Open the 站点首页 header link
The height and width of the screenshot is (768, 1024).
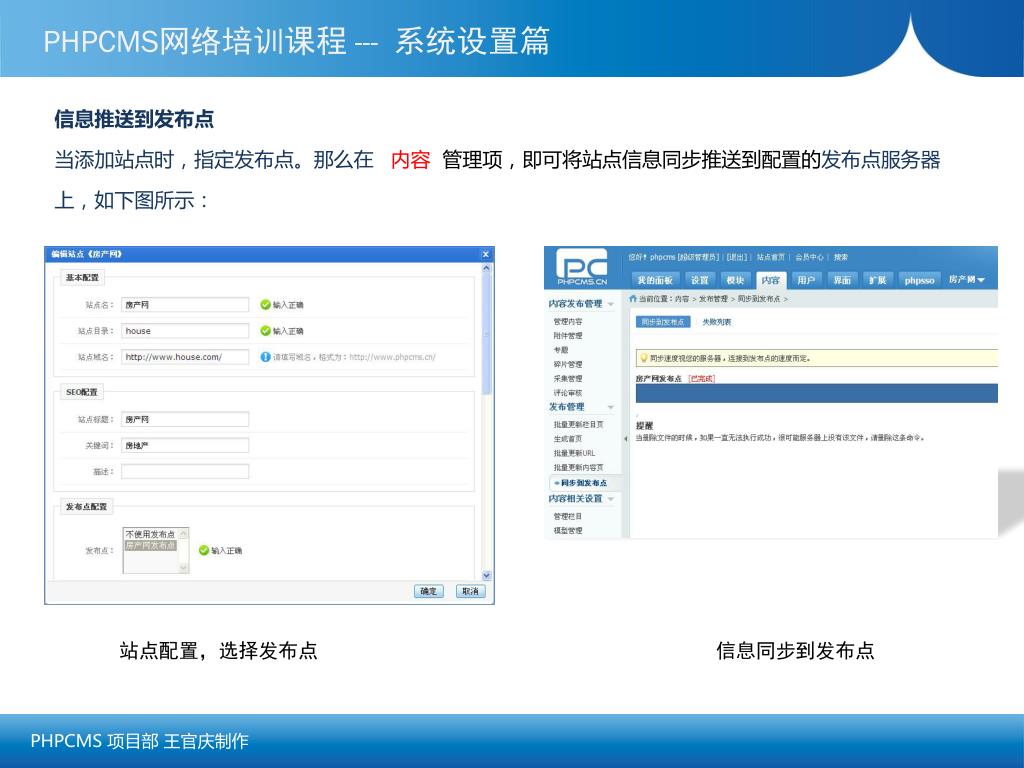pyautogui.click(x=771, y=257)
